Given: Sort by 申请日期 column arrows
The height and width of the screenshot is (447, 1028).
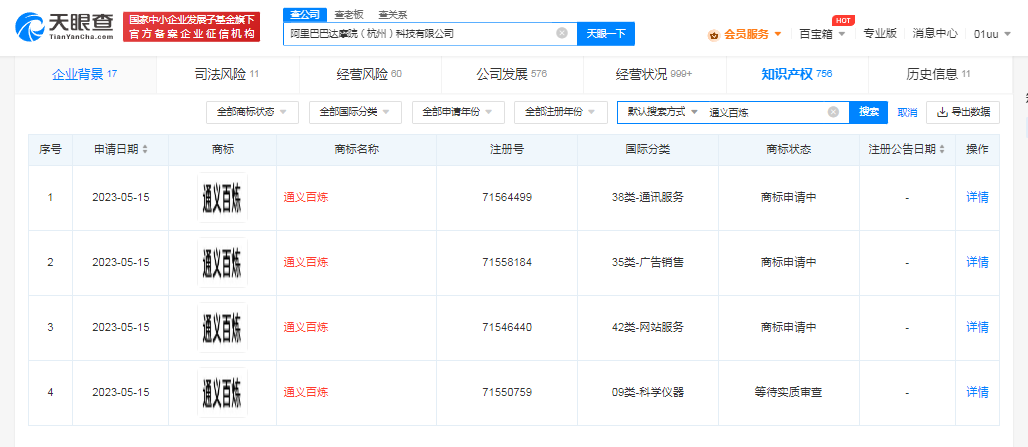Looking at the screenshot, I should click(145, 149).
